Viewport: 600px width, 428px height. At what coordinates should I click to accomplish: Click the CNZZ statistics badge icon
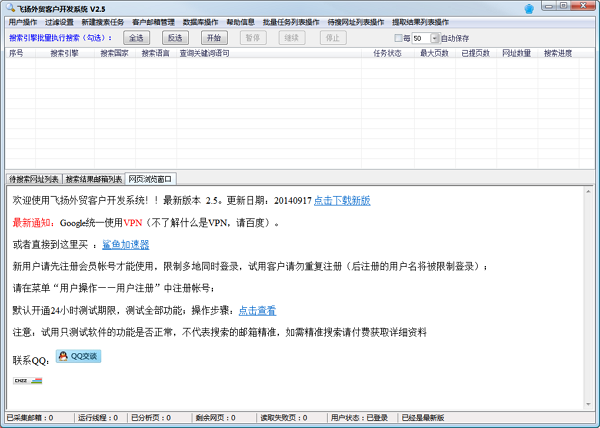[x=28, y=381]
